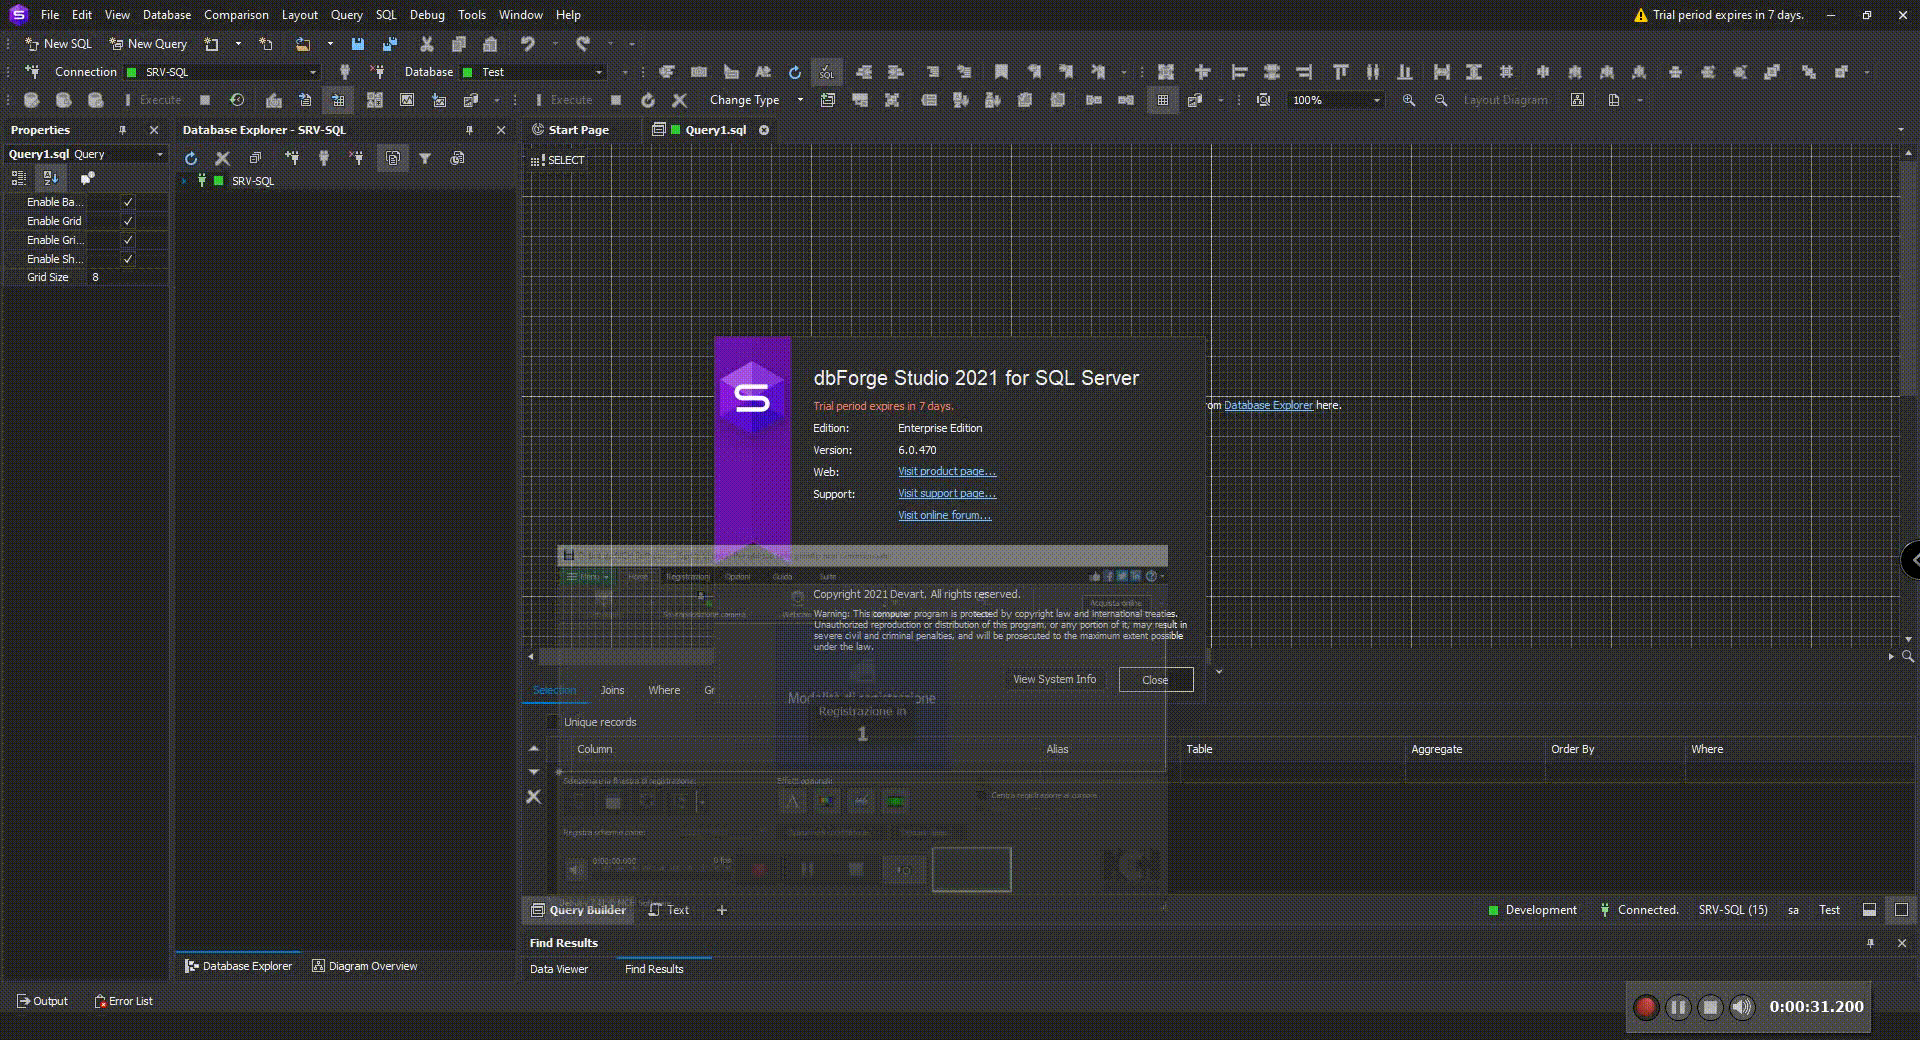Image resolution: width=1920 pixels, height=1040 pixels.
Task: Click the pin icon on Properties panel
Action: (122, 130)
